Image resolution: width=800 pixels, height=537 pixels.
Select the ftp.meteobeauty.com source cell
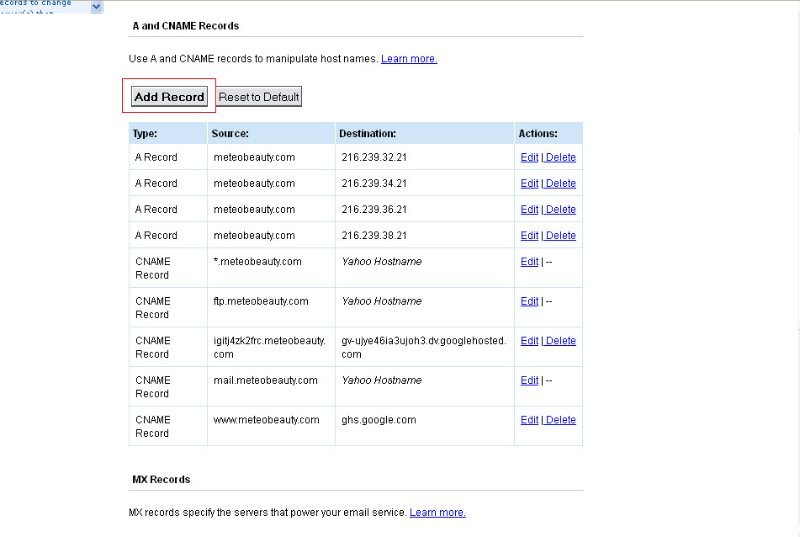pos(271,308)
